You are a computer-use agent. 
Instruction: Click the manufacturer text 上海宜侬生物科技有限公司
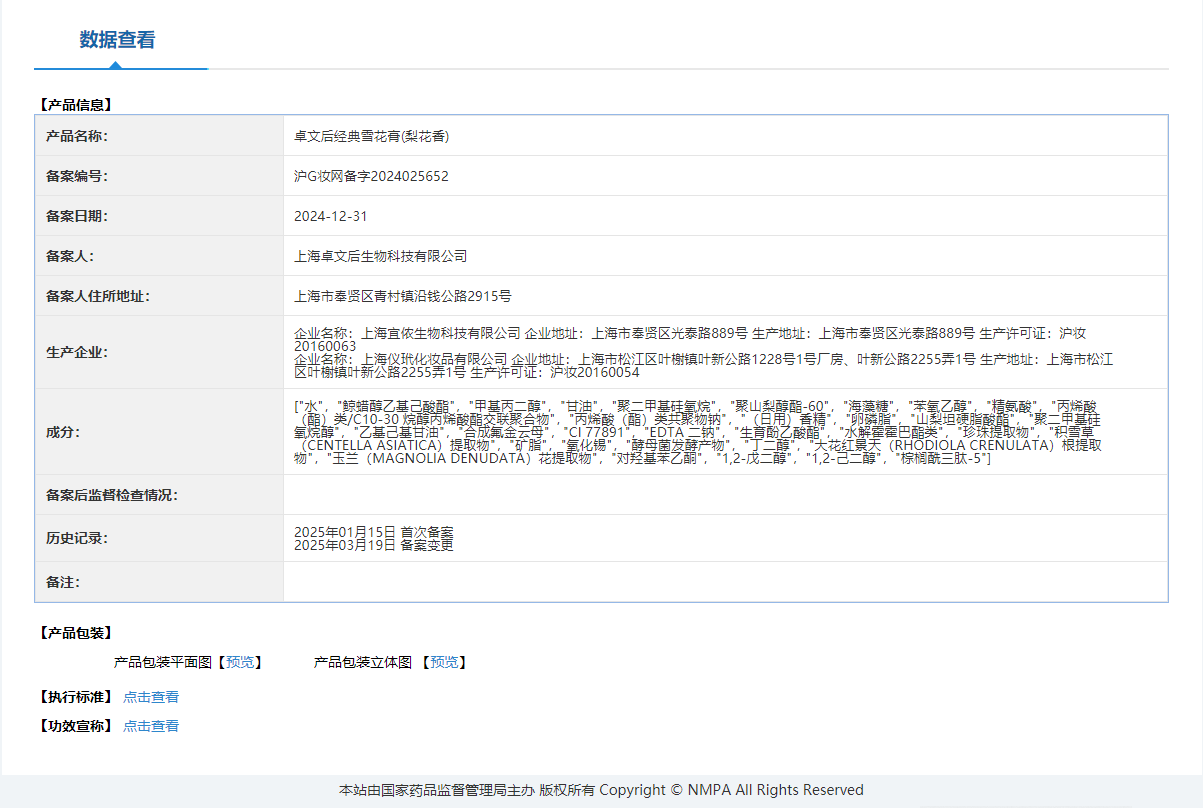coord(441,333)
